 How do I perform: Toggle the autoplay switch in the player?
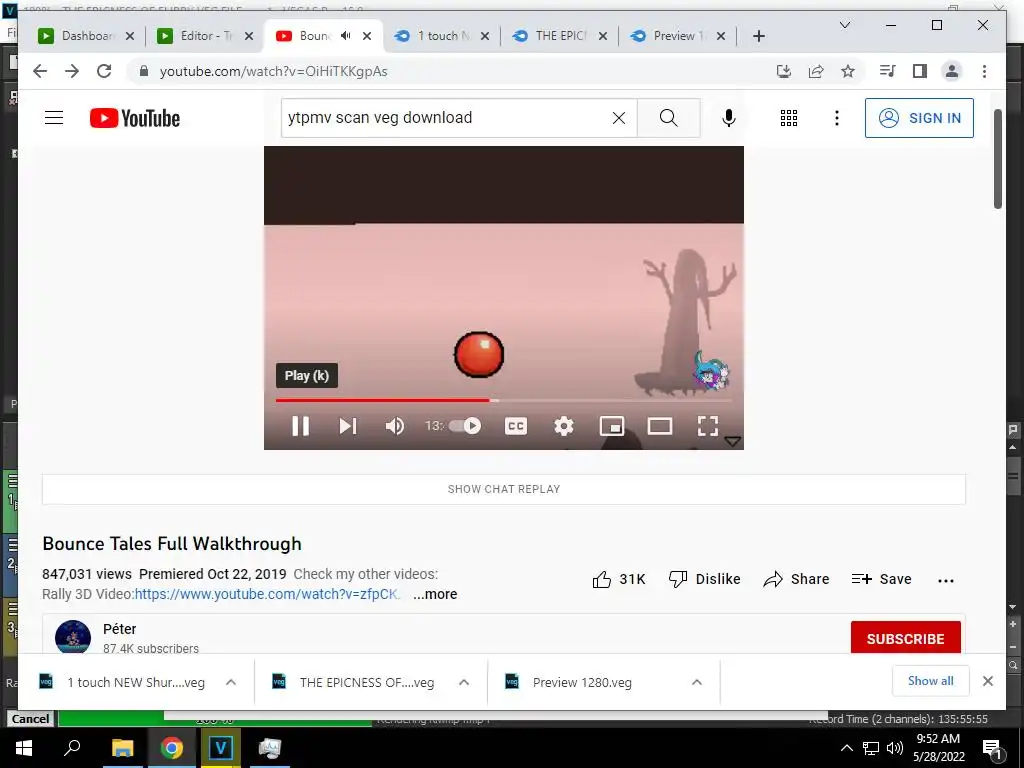pos(465,426)
